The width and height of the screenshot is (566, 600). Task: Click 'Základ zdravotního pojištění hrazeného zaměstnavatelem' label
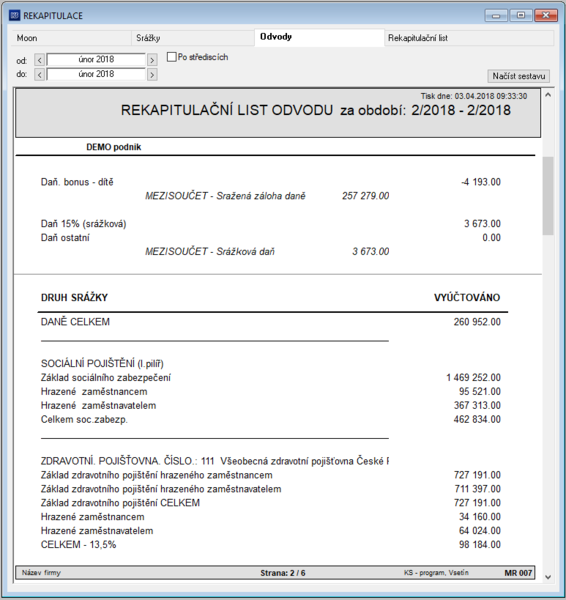[x=161, y=489]
